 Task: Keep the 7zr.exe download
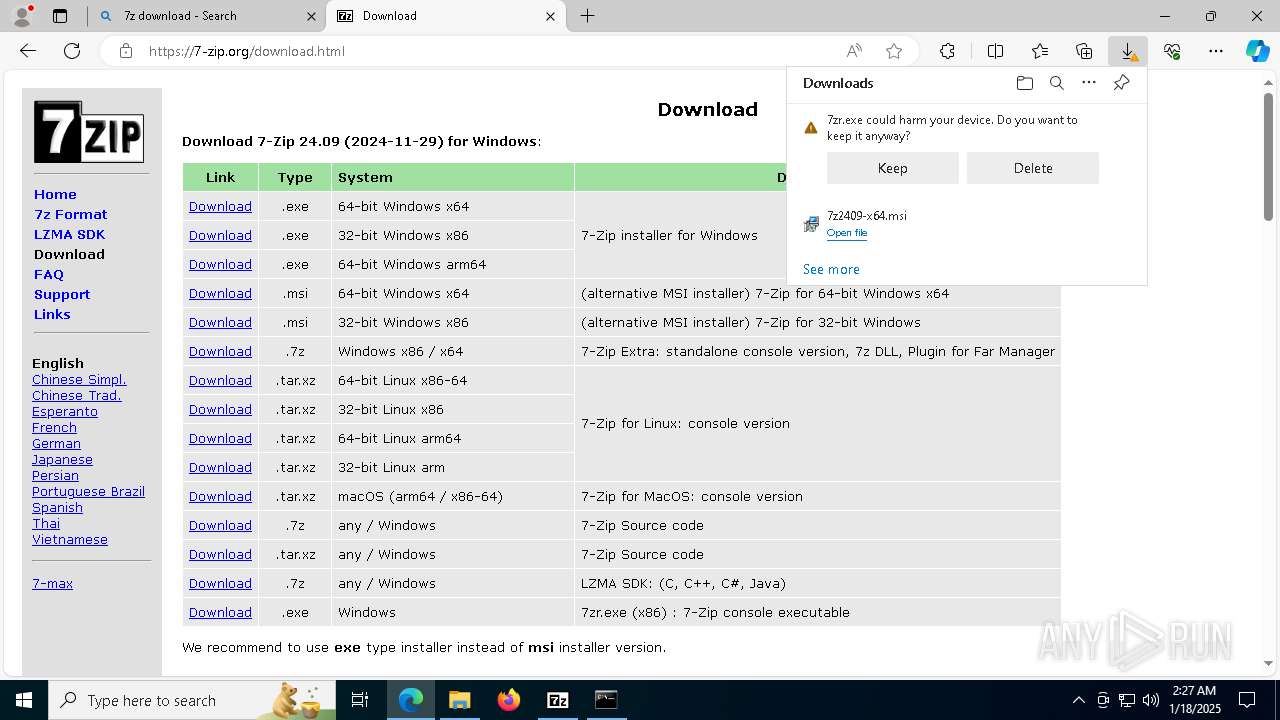tap(893, 168)
